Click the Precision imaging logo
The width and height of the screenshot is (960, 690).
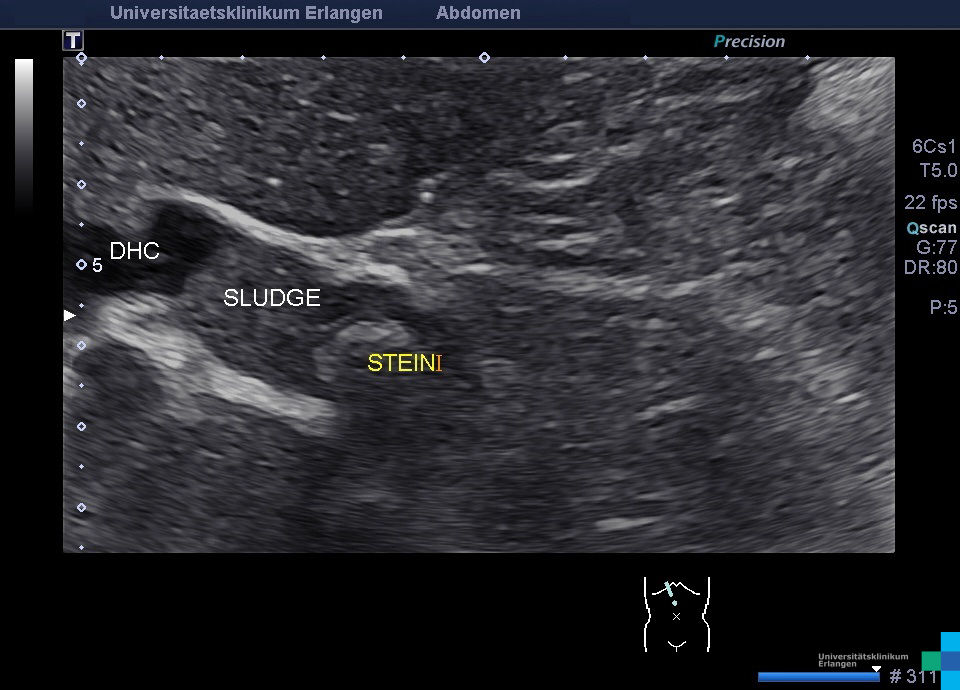[749, 41]
